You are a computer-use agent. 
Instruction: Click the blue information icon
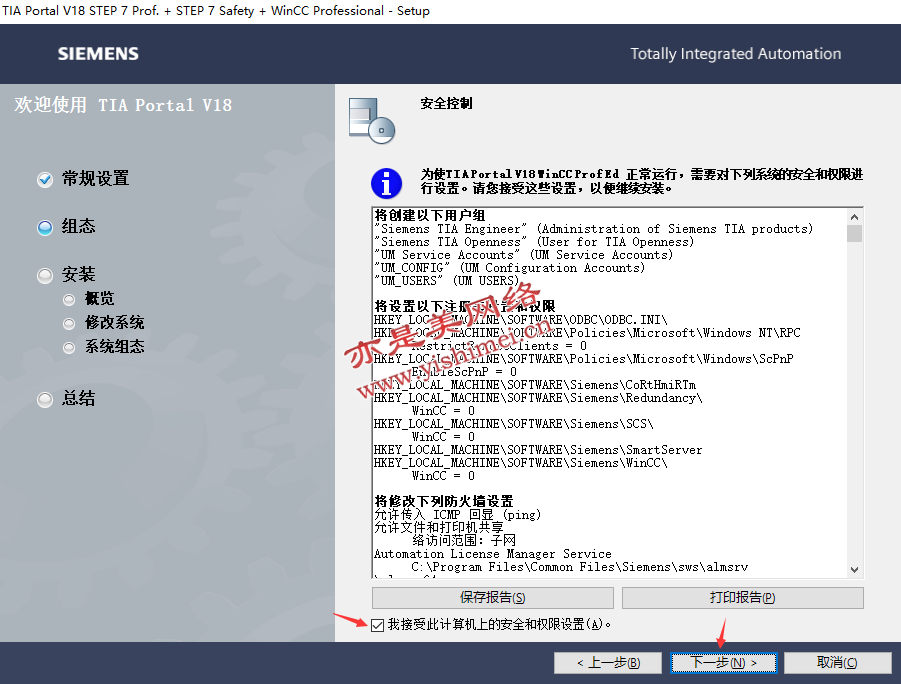[386, 183]
